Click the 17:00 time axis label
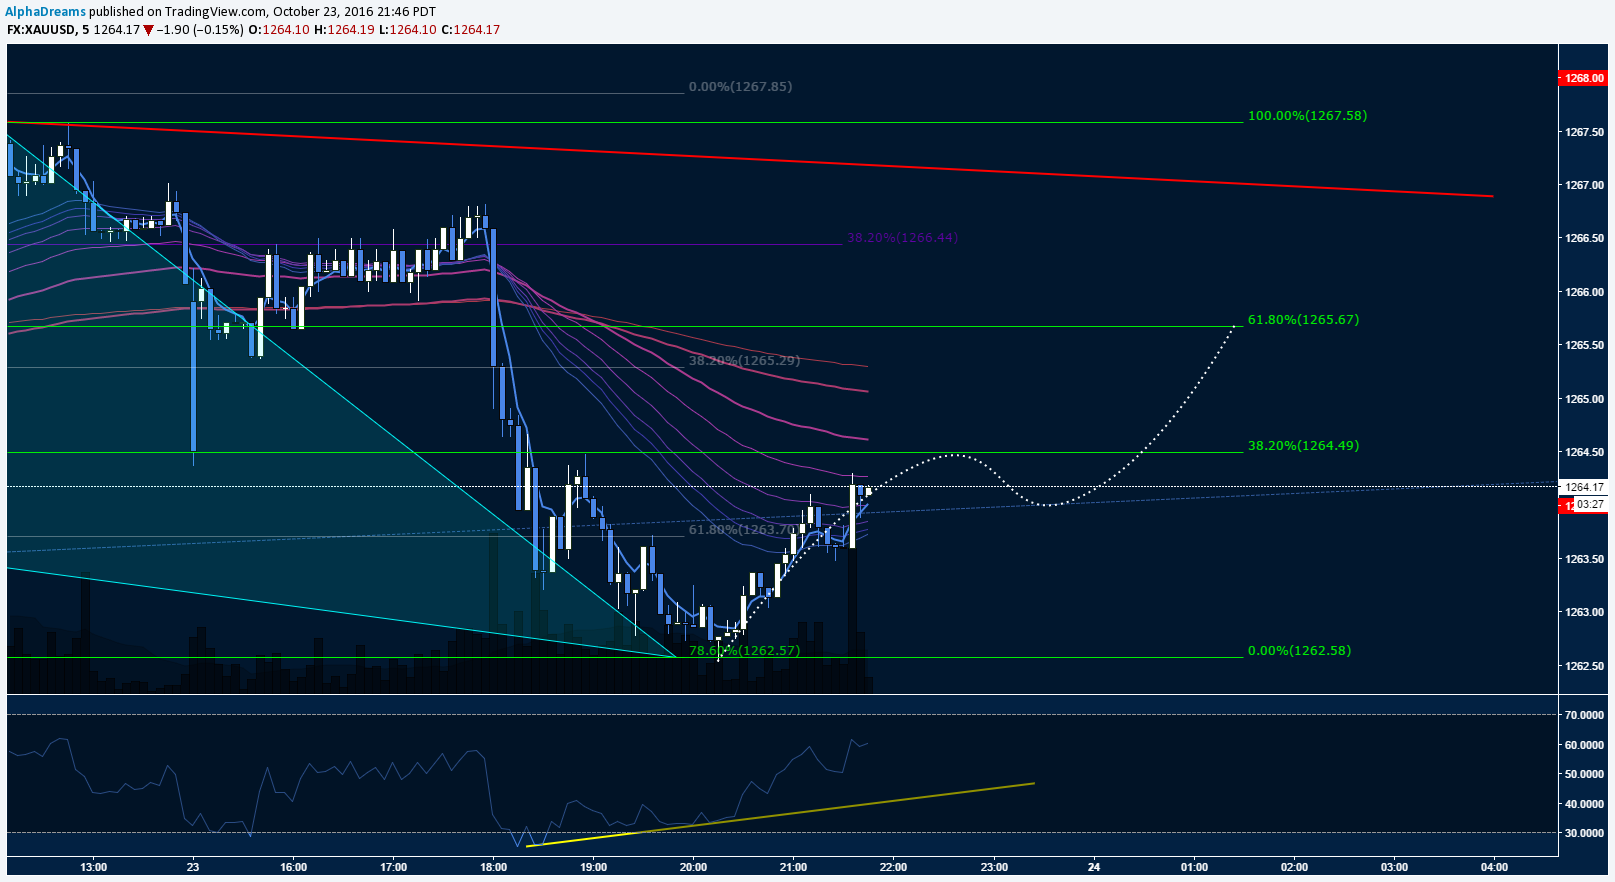Viewport: 1615px width, 882px height. [x=394, y=867]
